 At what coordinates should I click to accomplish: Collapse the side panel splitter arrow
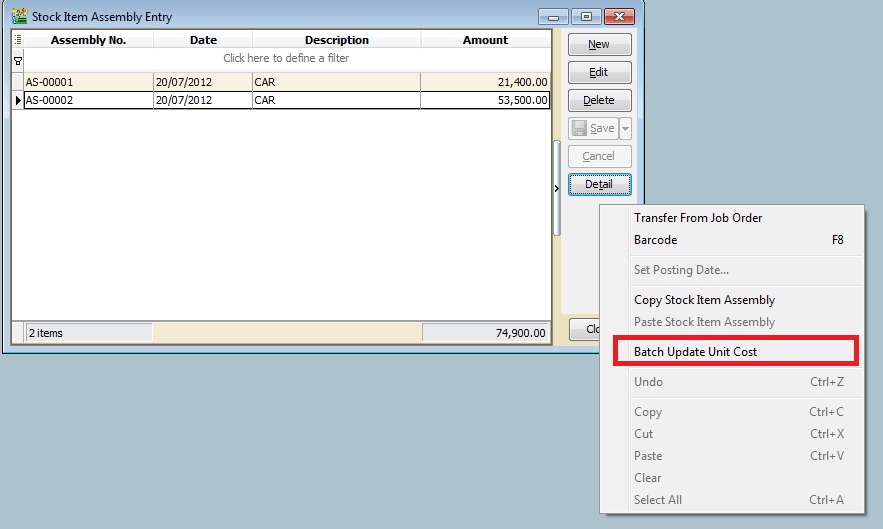[x=556, y=188]
